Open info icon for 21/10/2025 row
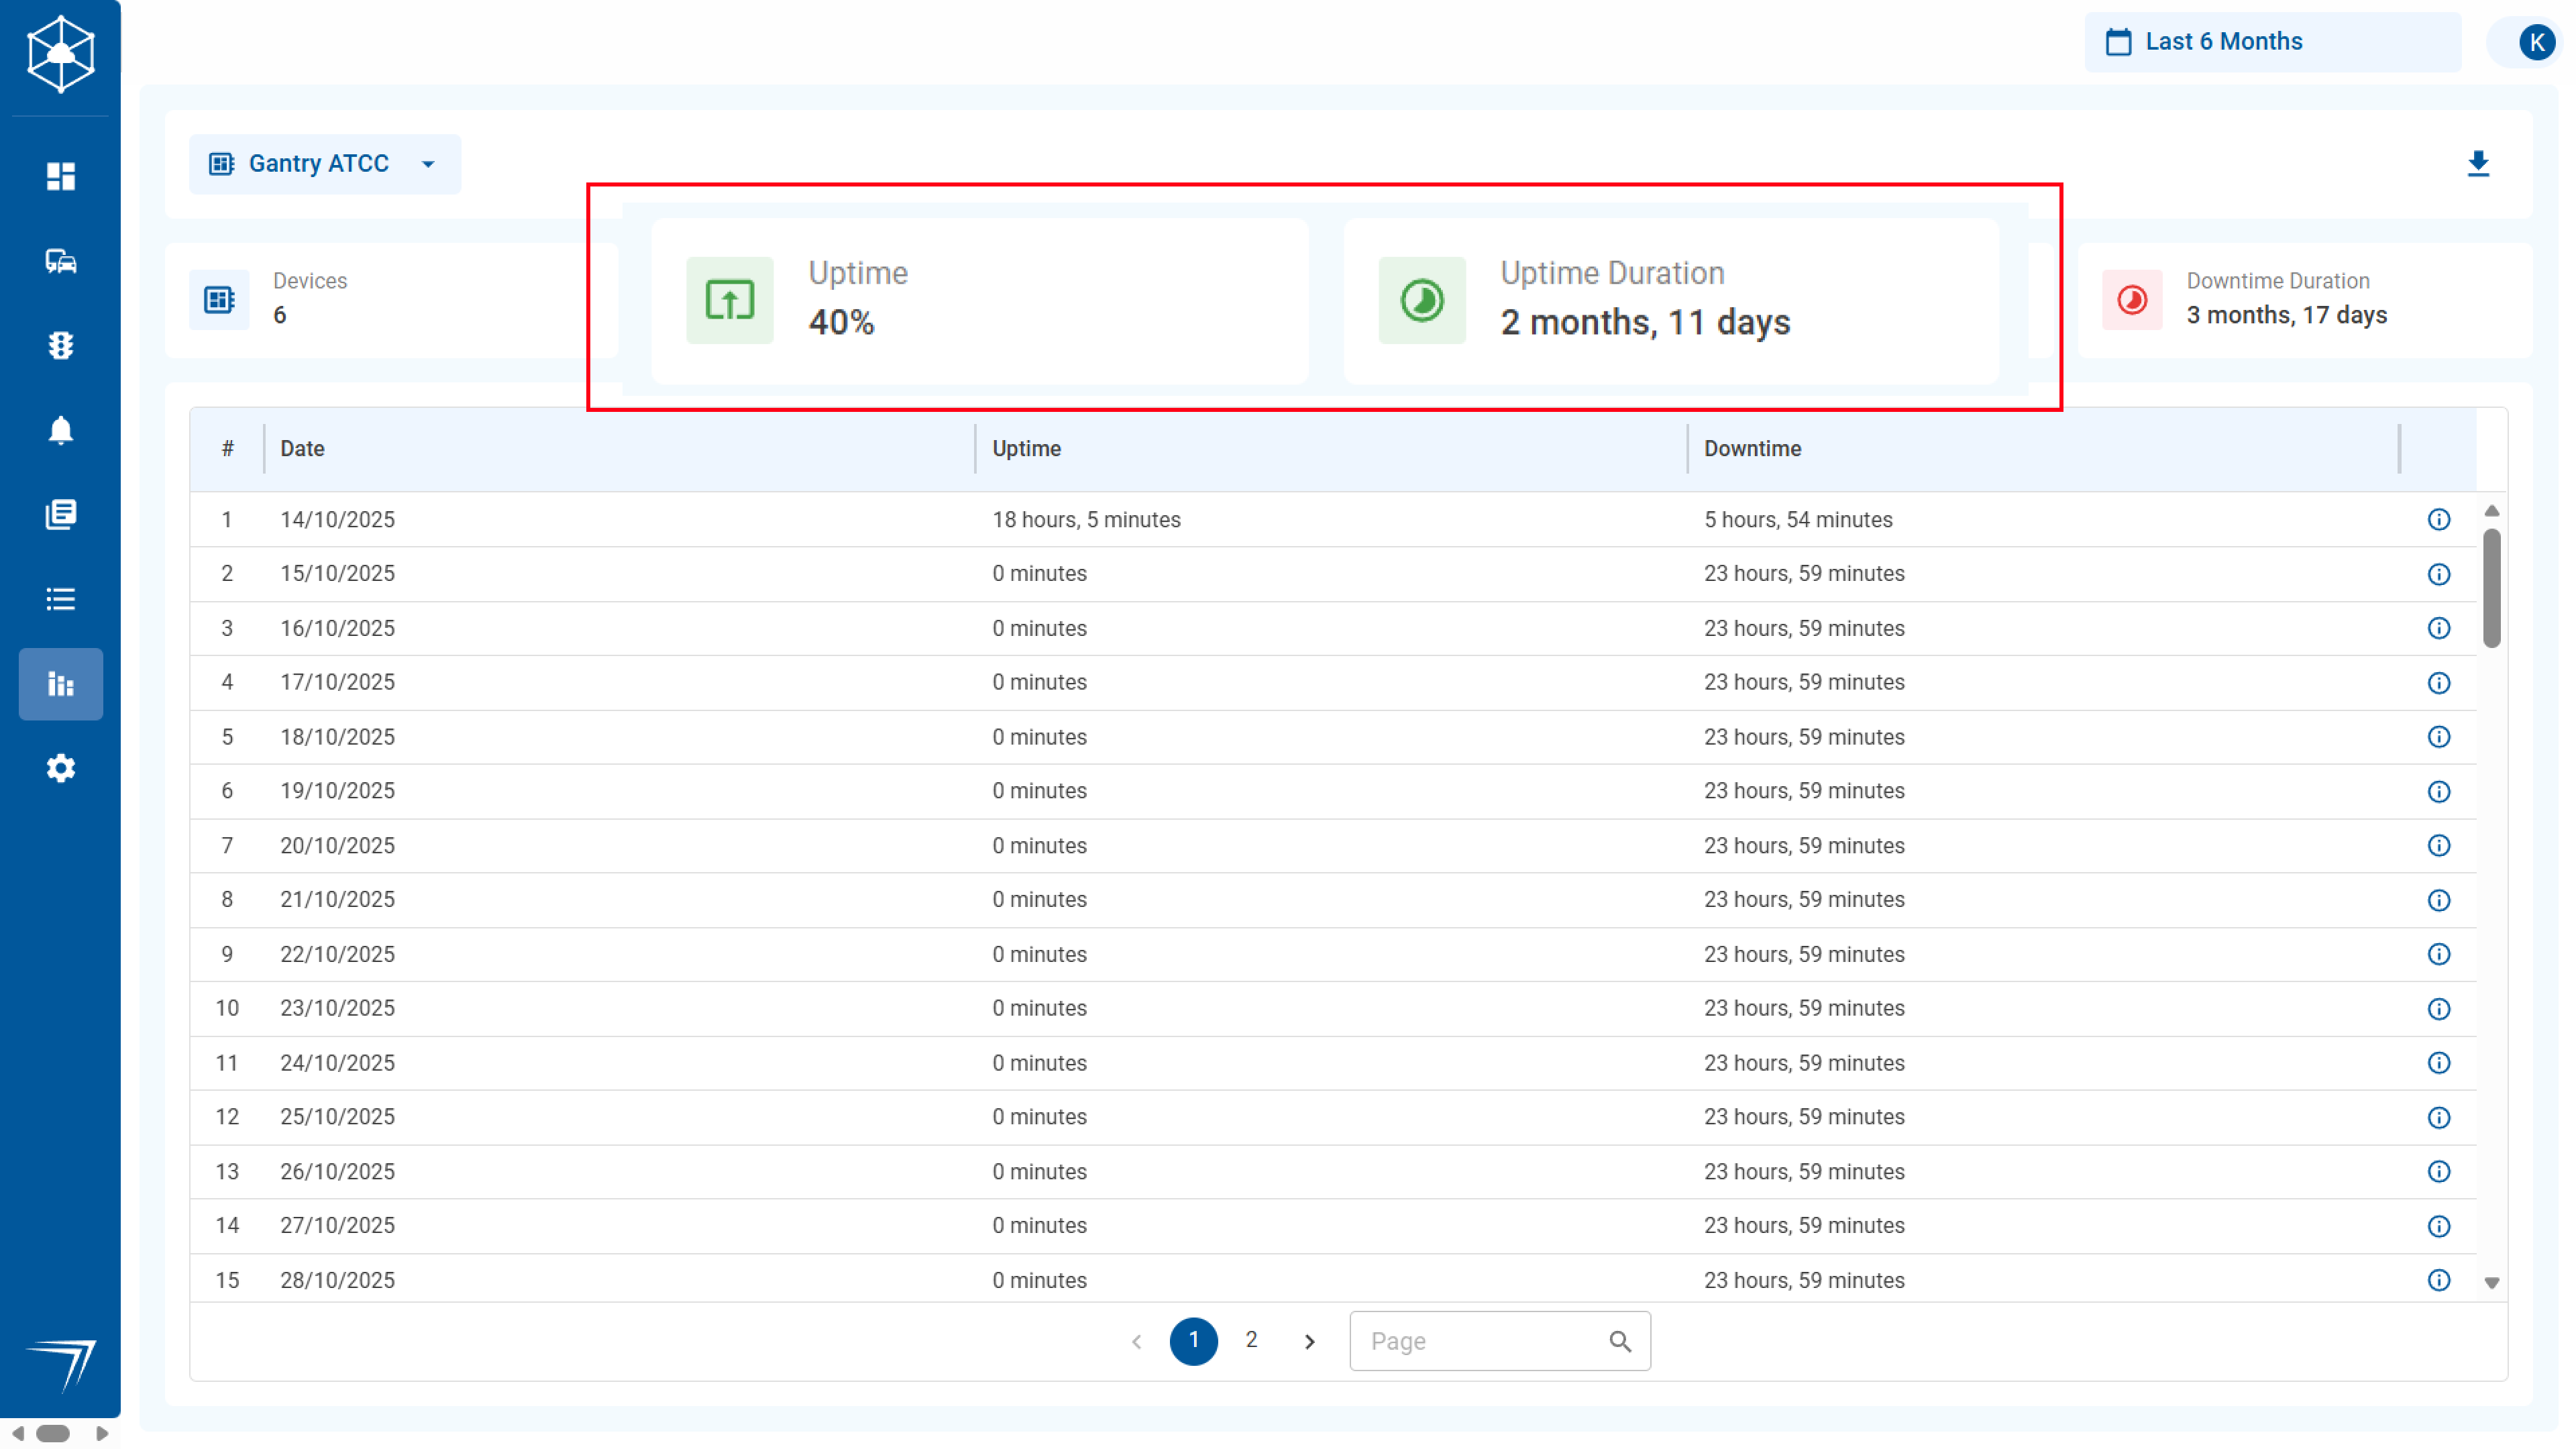The image size is (2576, 1449). pos(2439,900)
